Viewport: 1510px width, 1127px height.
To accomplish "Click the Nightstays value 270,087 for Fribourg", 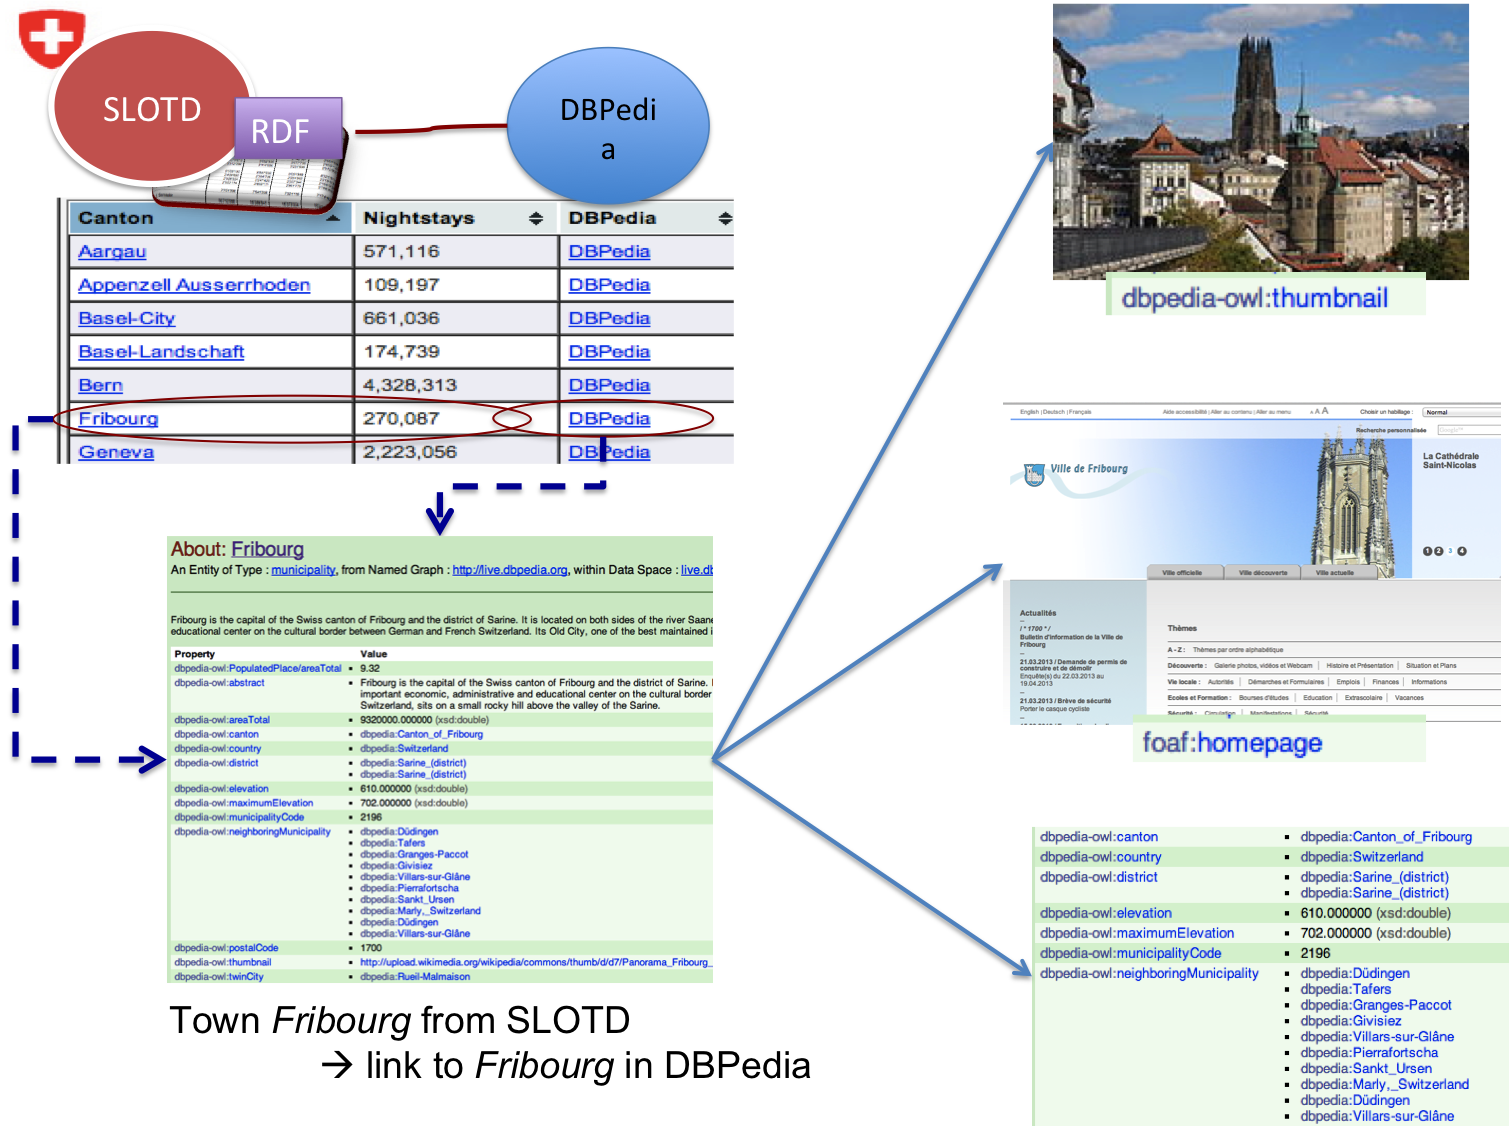I will (401, 419).
